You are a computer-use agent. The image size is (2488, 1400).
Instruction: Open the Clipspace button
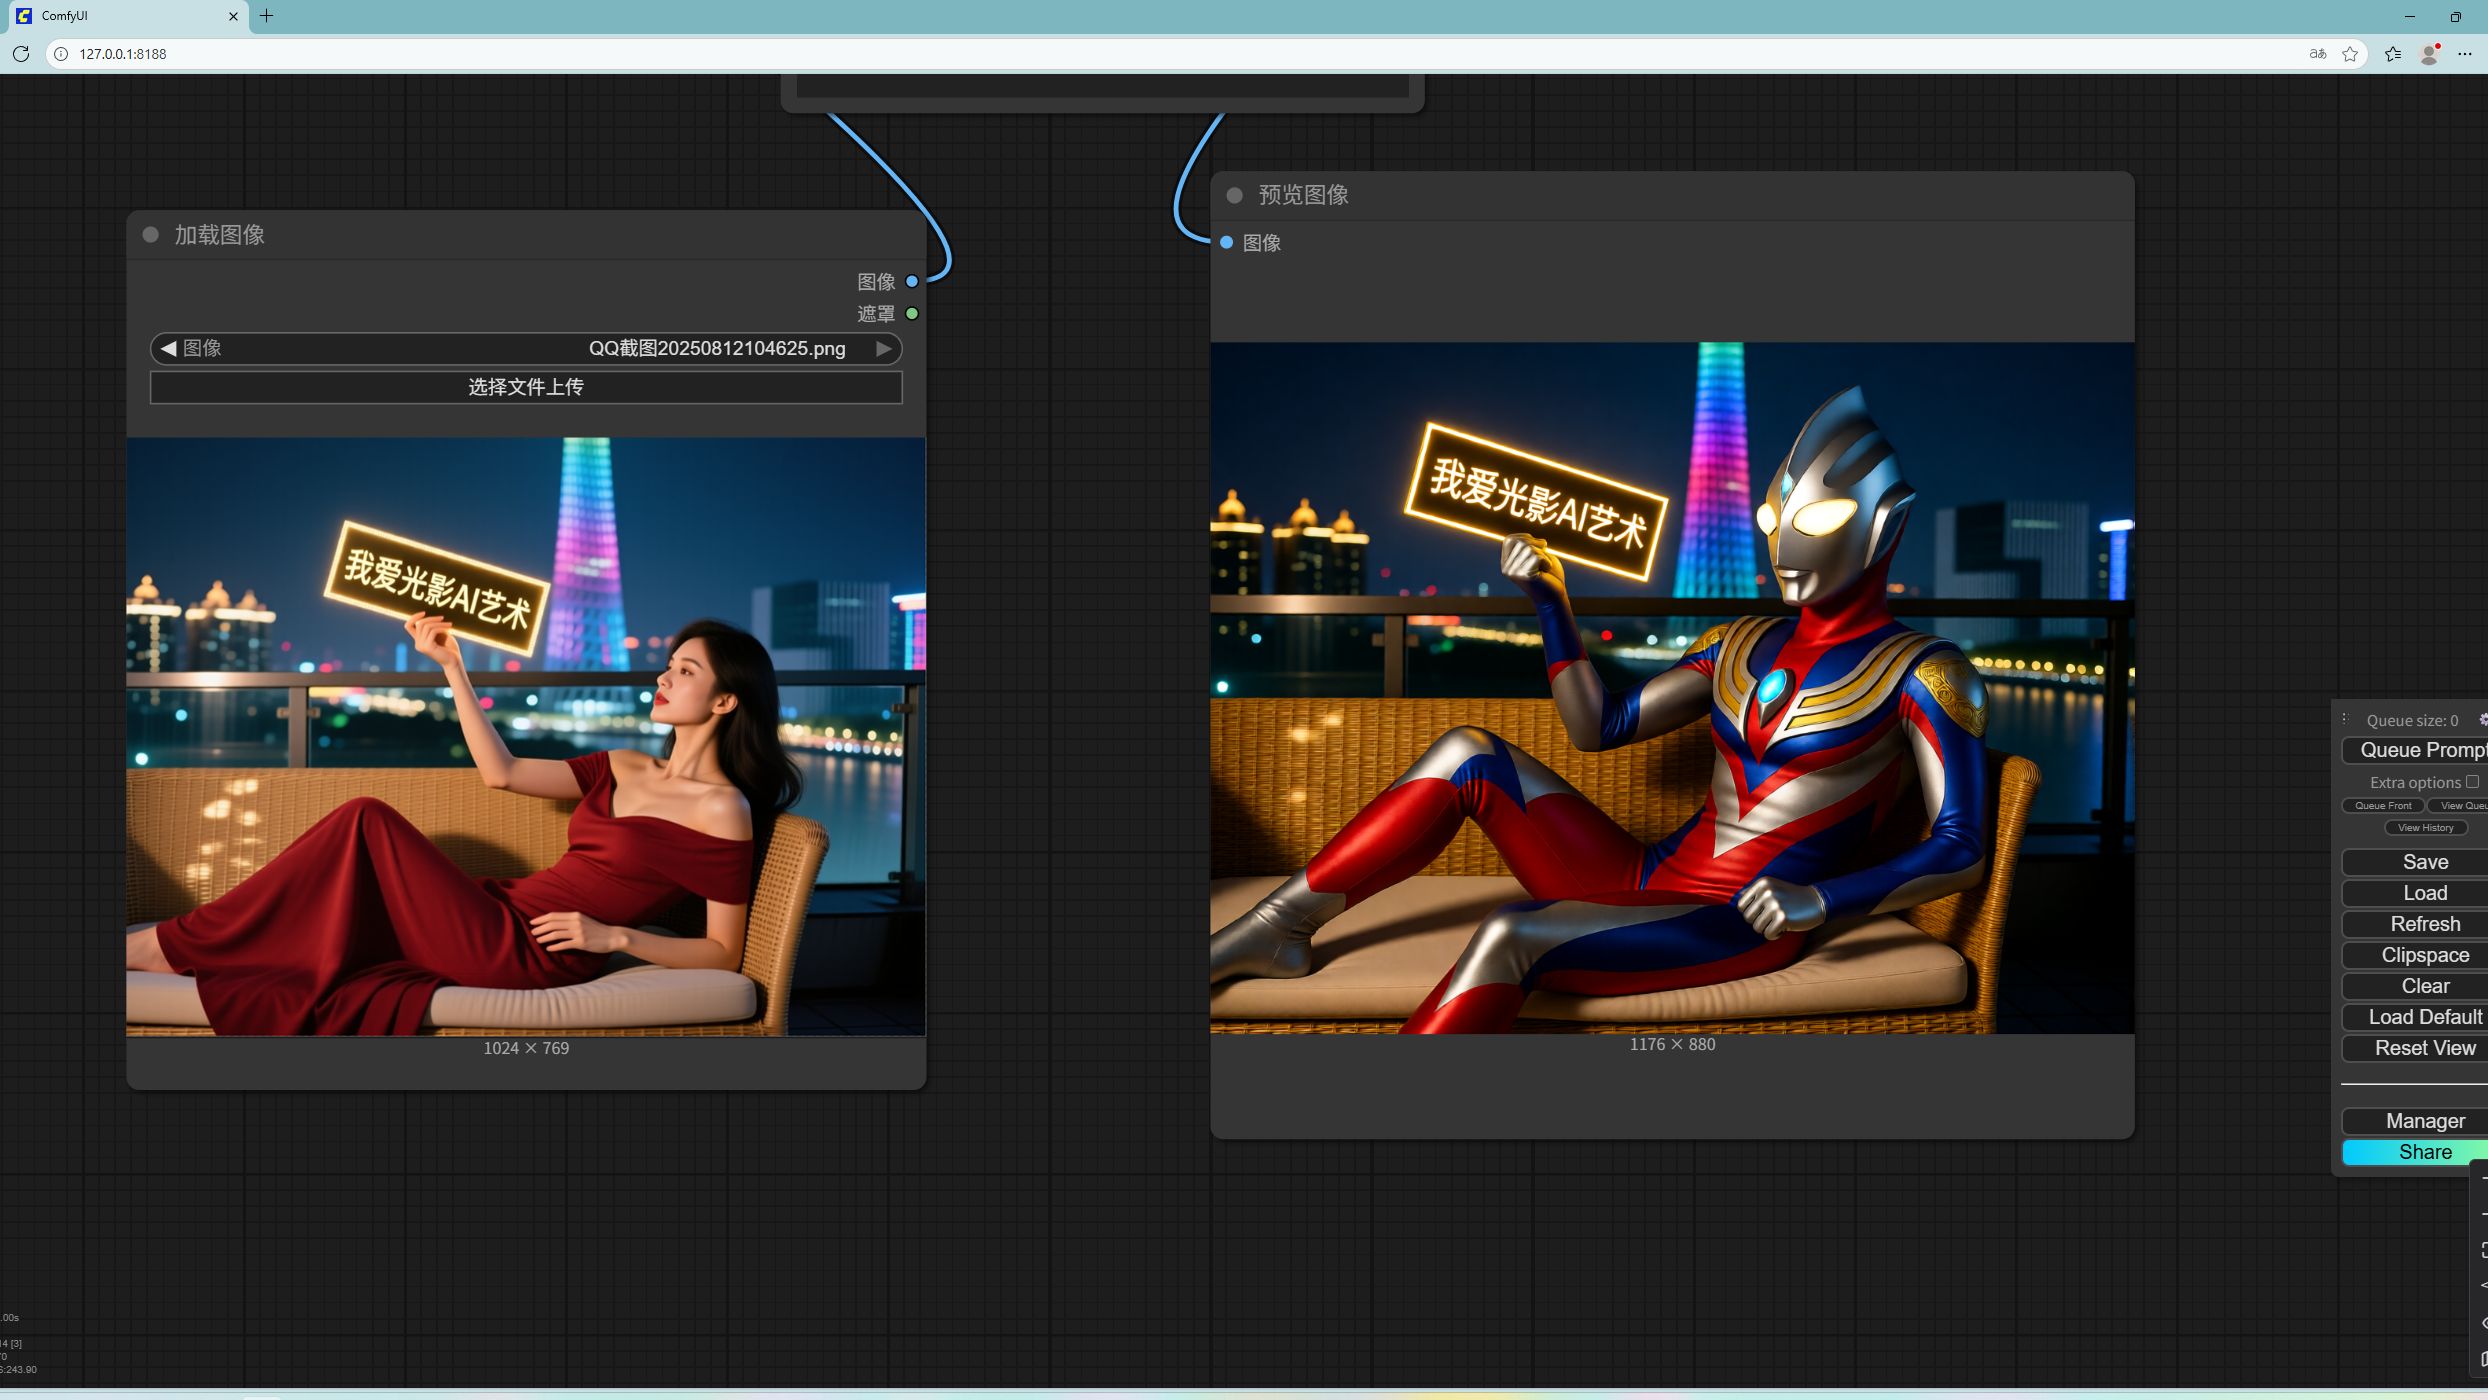(x=2415, y=956)
